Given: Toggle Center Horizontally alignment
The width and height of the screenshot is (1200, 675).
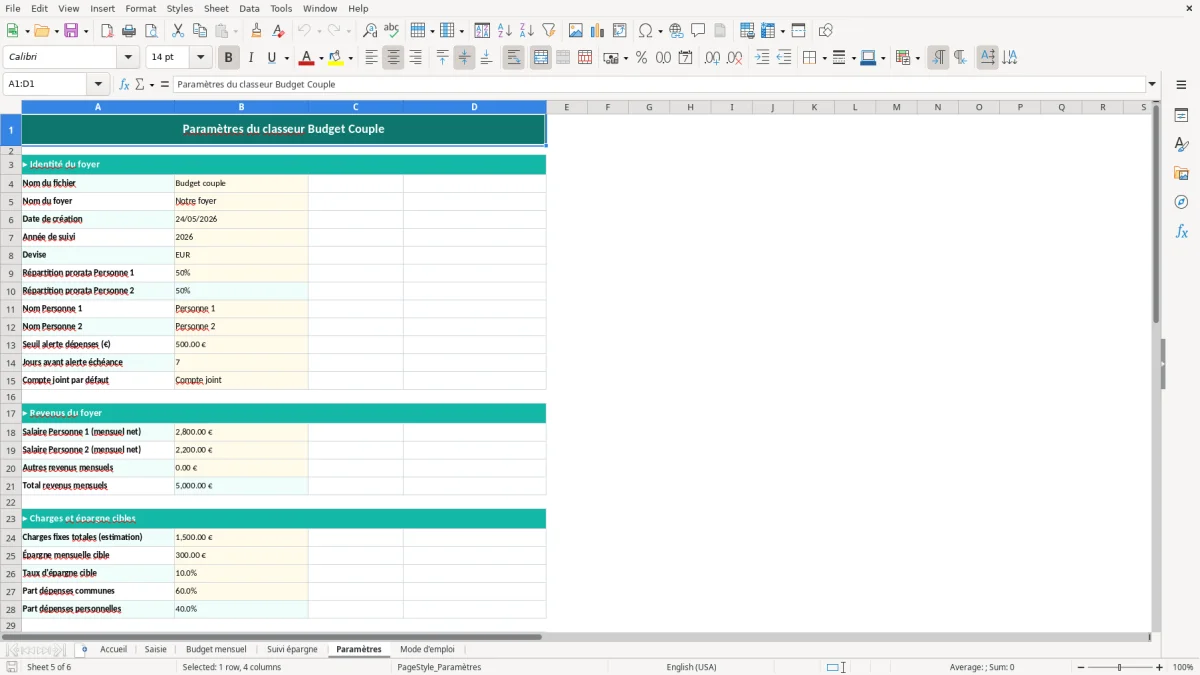Looking at the screenshot, I should [393, 58].
